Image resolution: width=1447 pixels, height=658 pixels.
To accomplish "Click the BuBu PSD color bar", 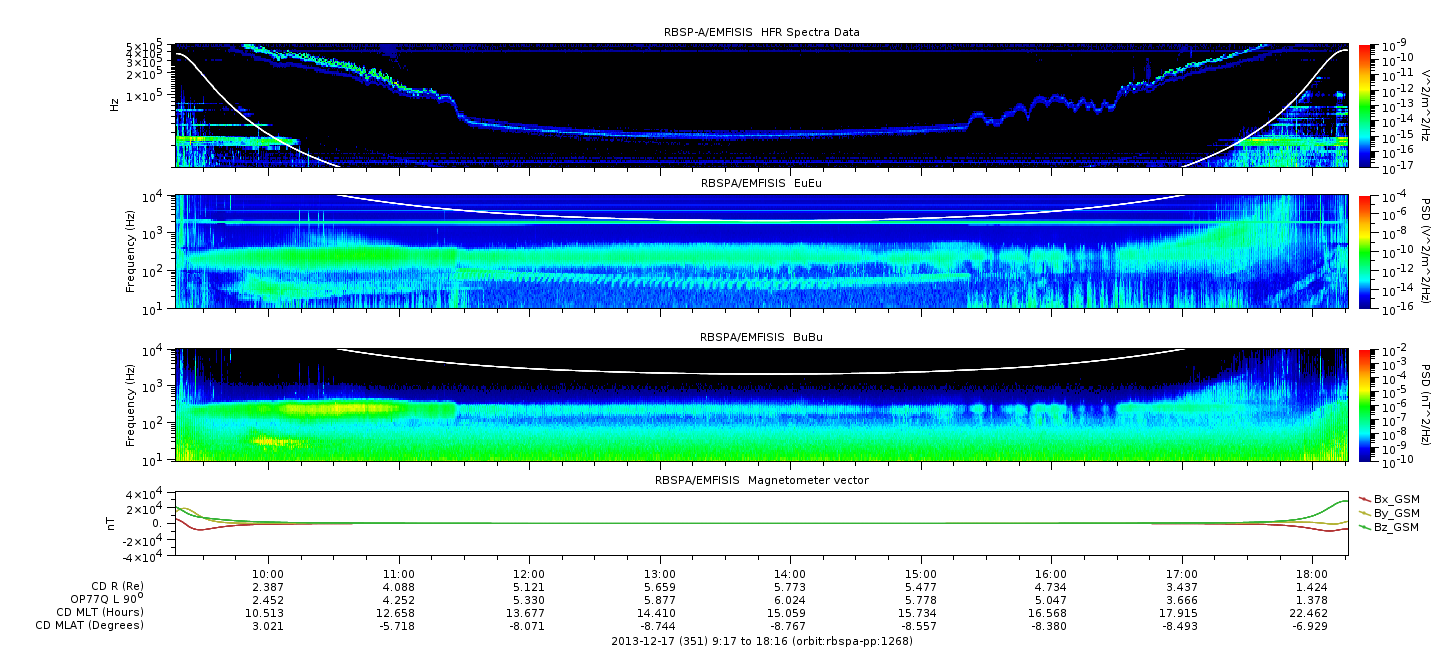I will click(x=1363, y=405).
